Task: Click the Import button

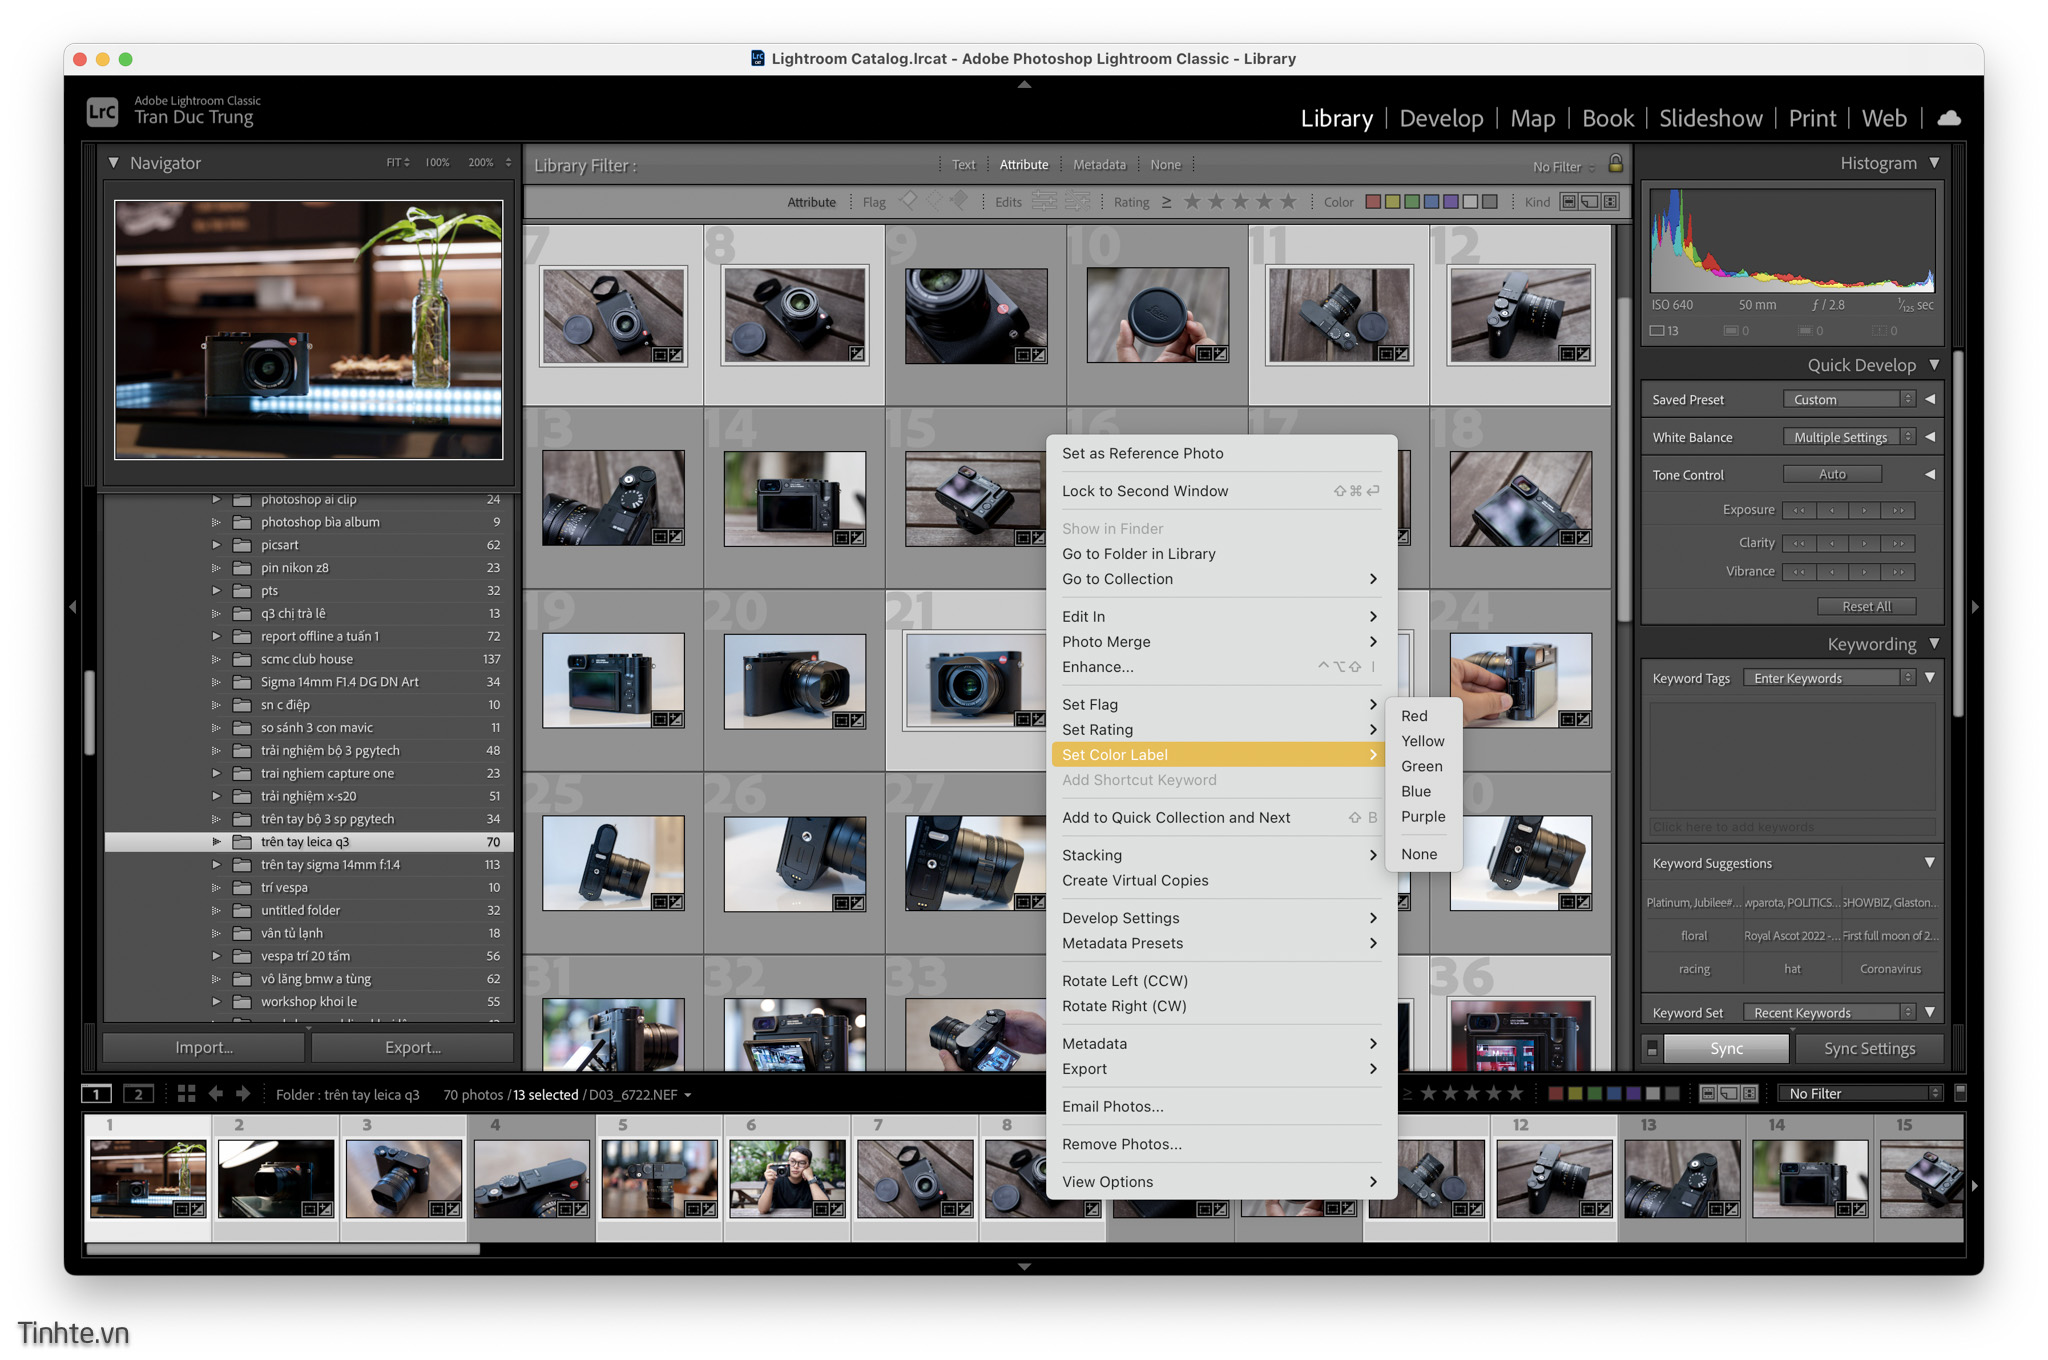Action: point(204,1047)
